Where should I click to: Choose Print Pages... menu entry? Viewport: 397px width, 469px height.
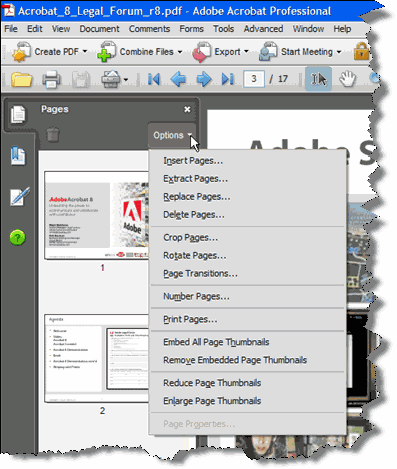click(247, 320)
